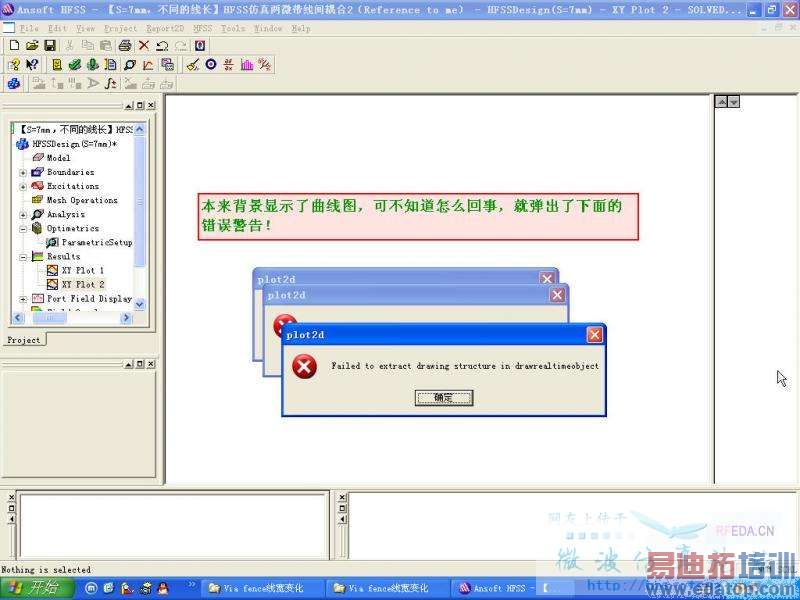Expand the Analysis tree node
The width and height of the screenshot is (800, 600).
click(x=23, y=215)
